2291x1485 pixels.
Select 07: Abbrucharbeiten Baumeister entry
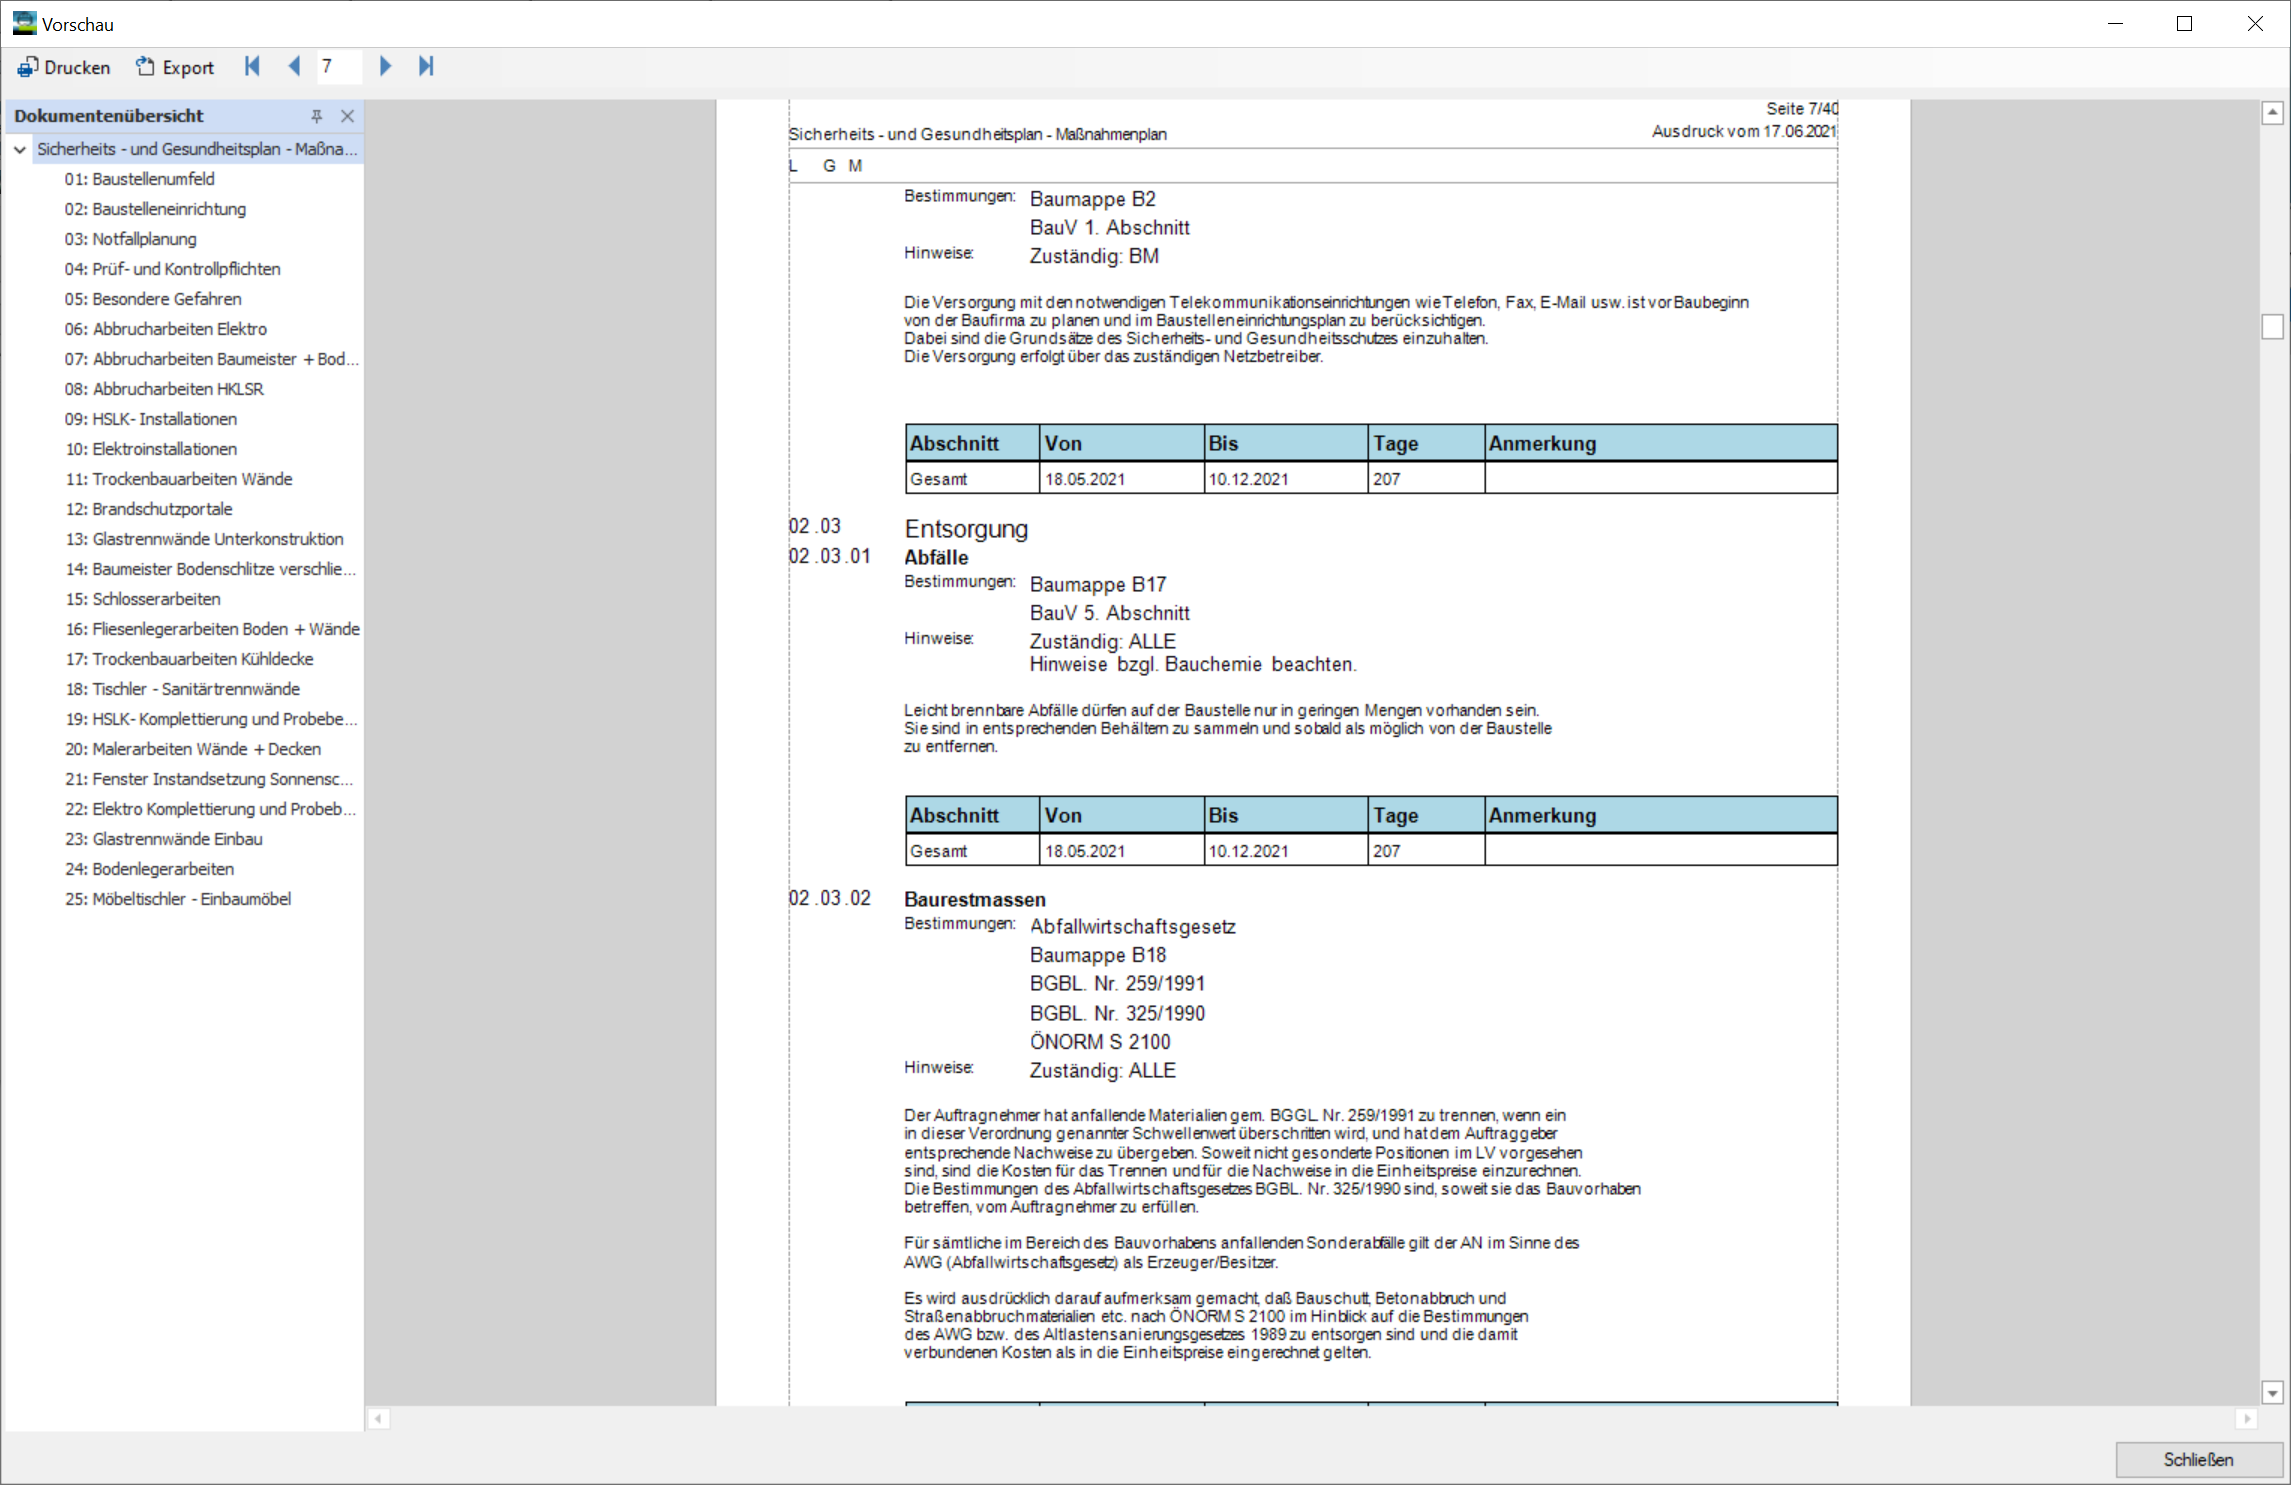click(x=211, y=359)
